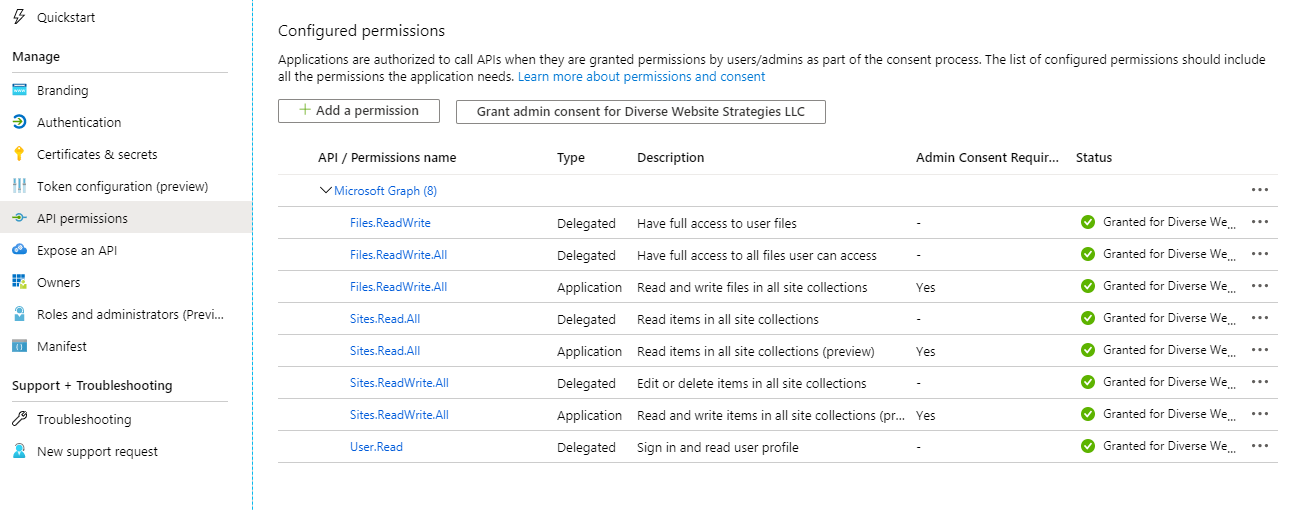The width and height of the screenshot is (1303, 510).
Task: Click the Type column header
Action: (x=571, y=158)
